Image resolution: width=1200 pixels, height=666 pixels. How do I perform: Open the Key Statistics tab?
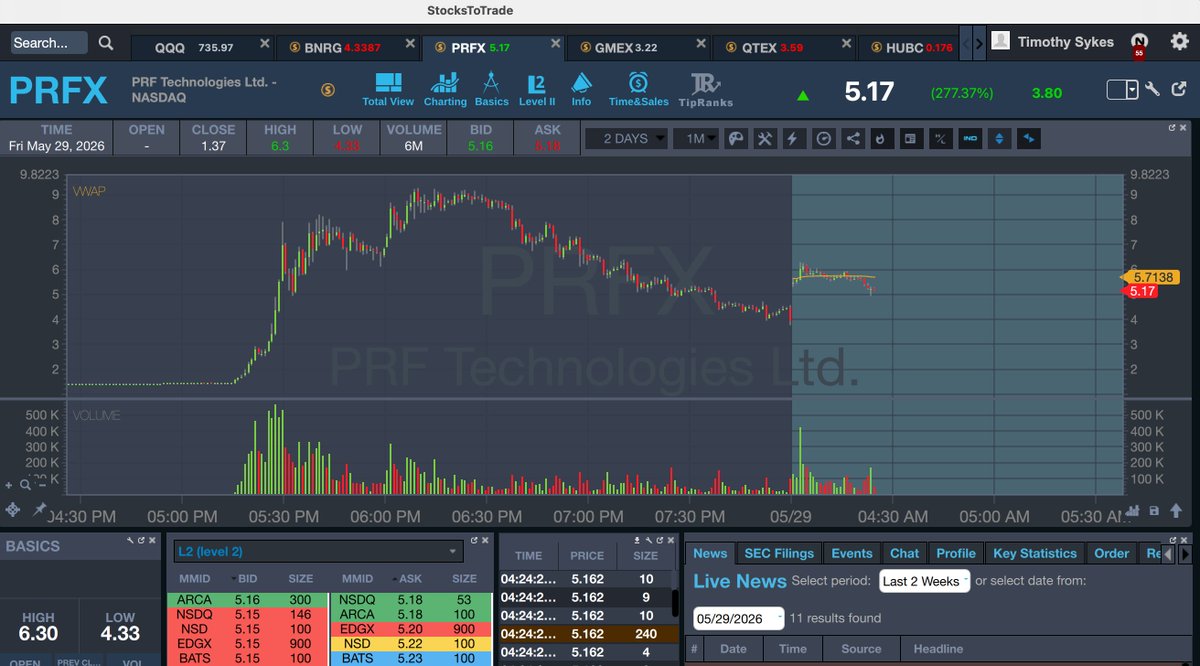click(1035, 553)
